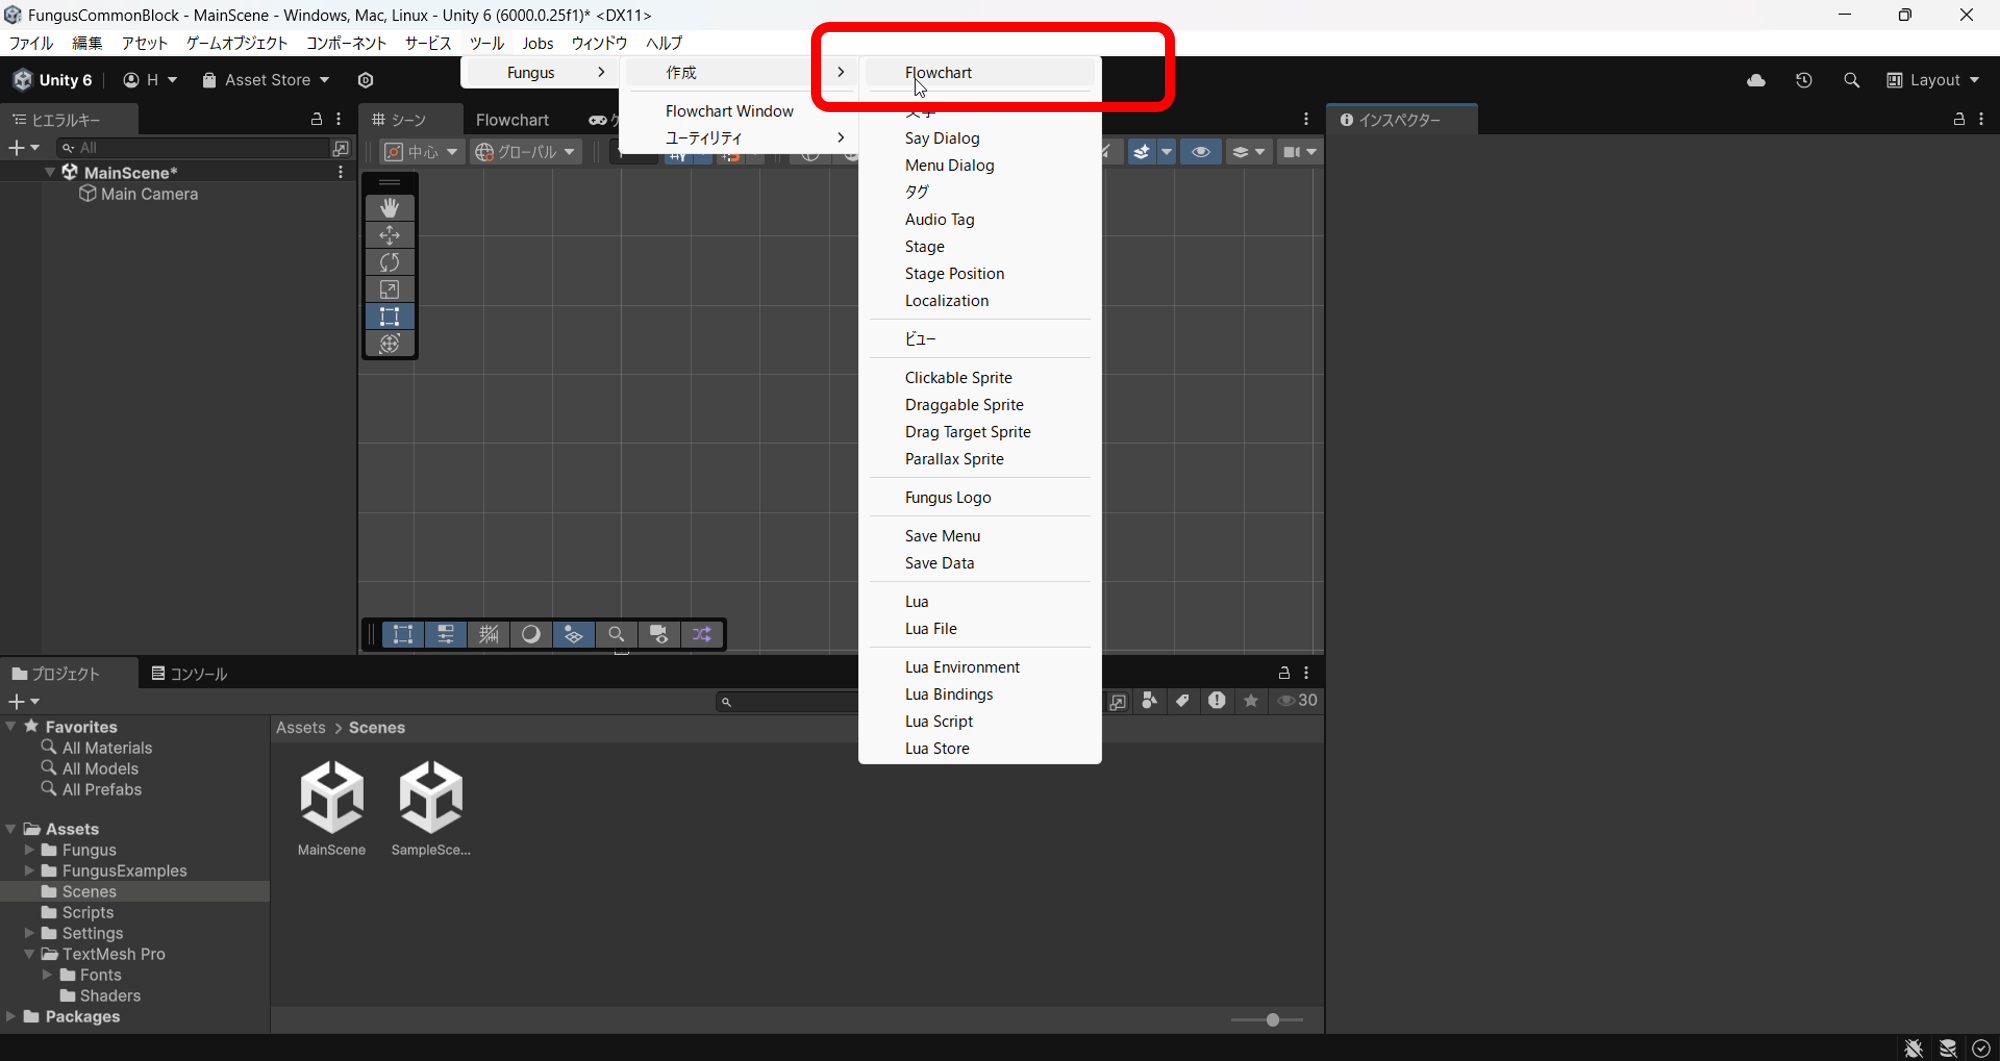Viewport: 2000px width, 1061px height.
Task: Select the Hand tool in the scene view
Action: click(x=389, y=207)
